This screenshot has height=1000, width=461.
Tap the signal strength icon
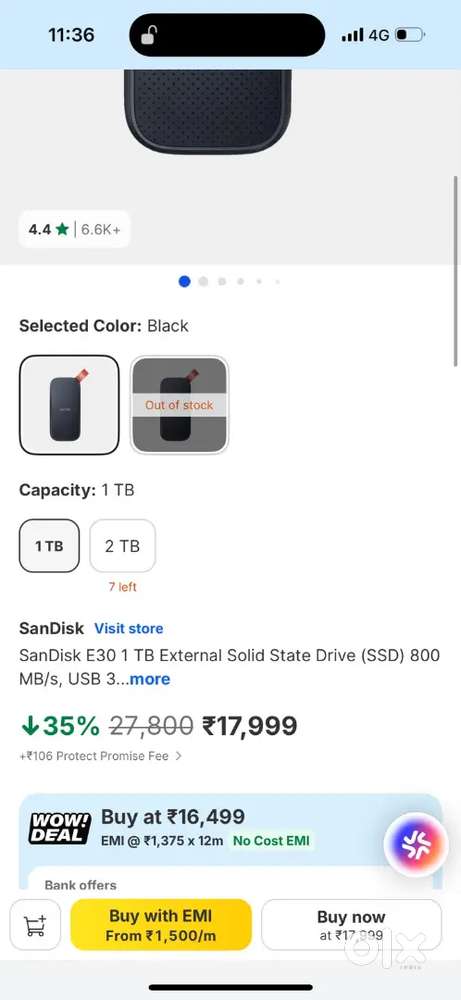click(x=352, y=35)
